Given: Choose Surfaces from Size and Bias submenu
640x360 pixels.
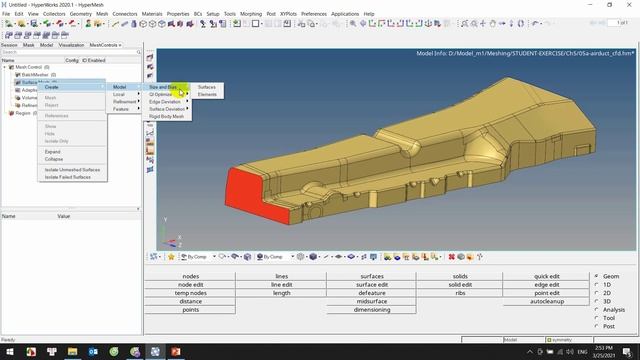Looking at the screenshot, I should pos(207,87).
